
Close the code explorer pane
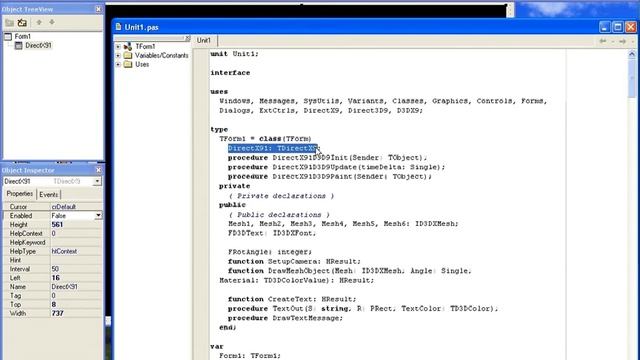187,38
